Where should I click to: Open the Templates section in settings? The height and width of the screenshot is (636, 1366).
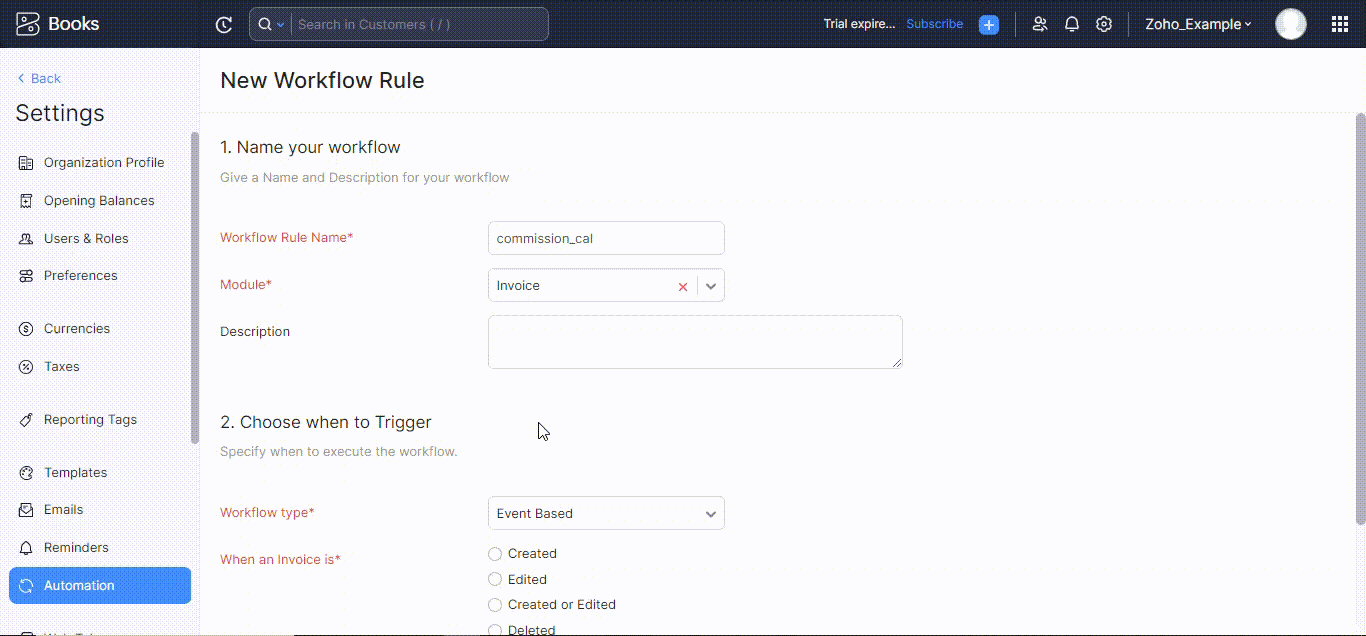pos(76,472)
